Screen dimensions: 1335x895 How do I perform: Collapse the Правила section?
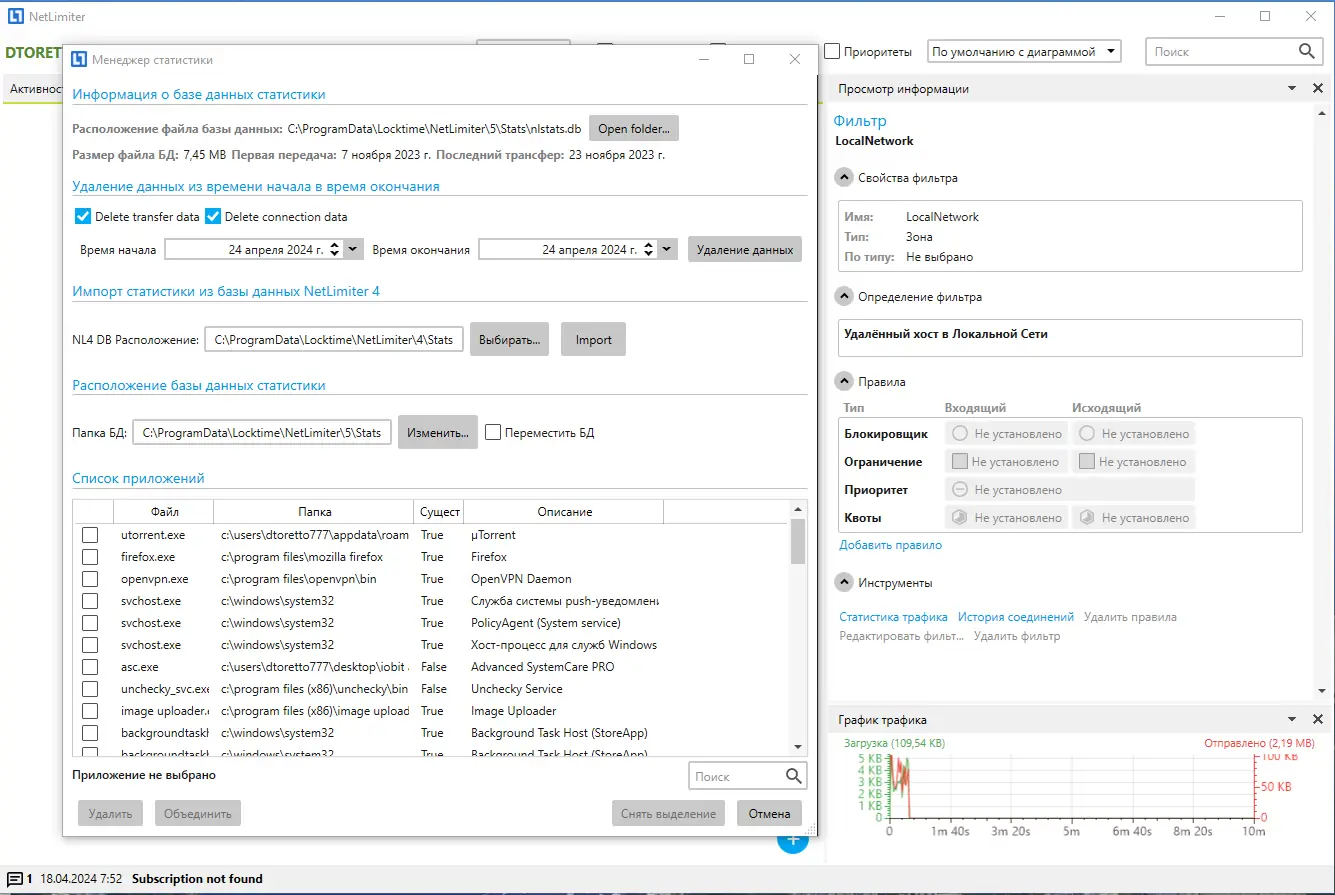coord(845,382)
